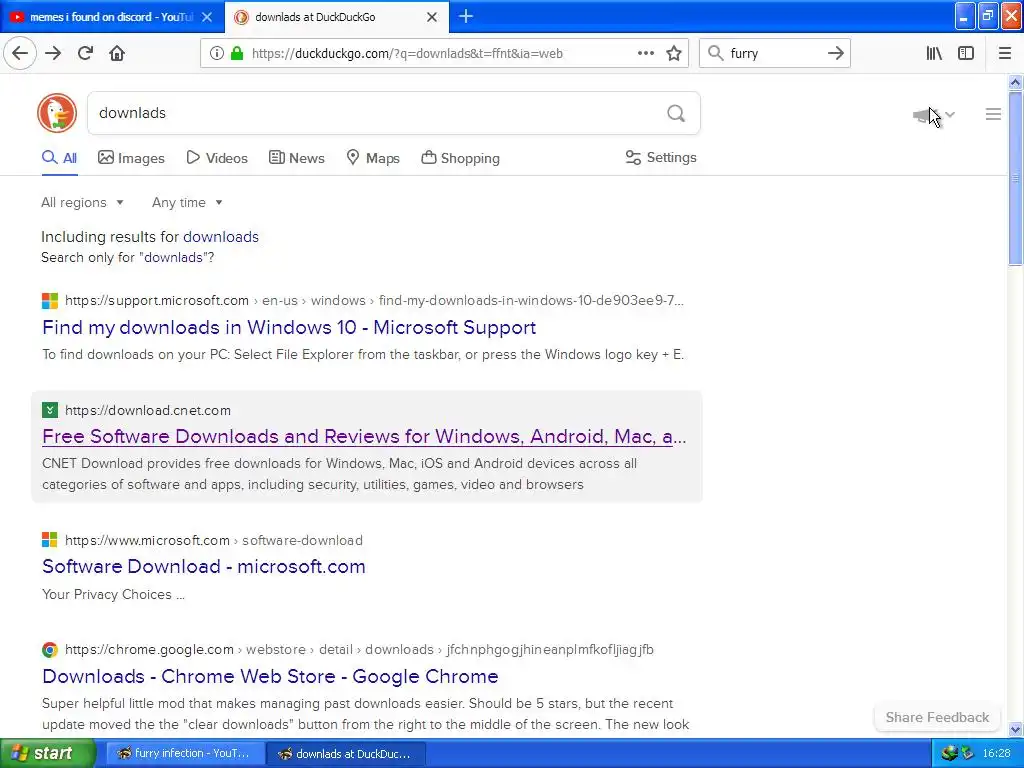Click the corrected downloads link

(x=221, y=236)
